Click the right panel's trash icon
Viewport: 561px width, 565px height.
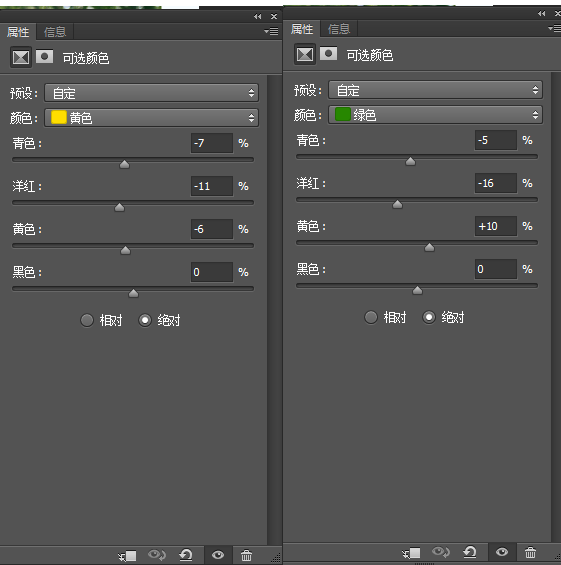coord(530,552)
